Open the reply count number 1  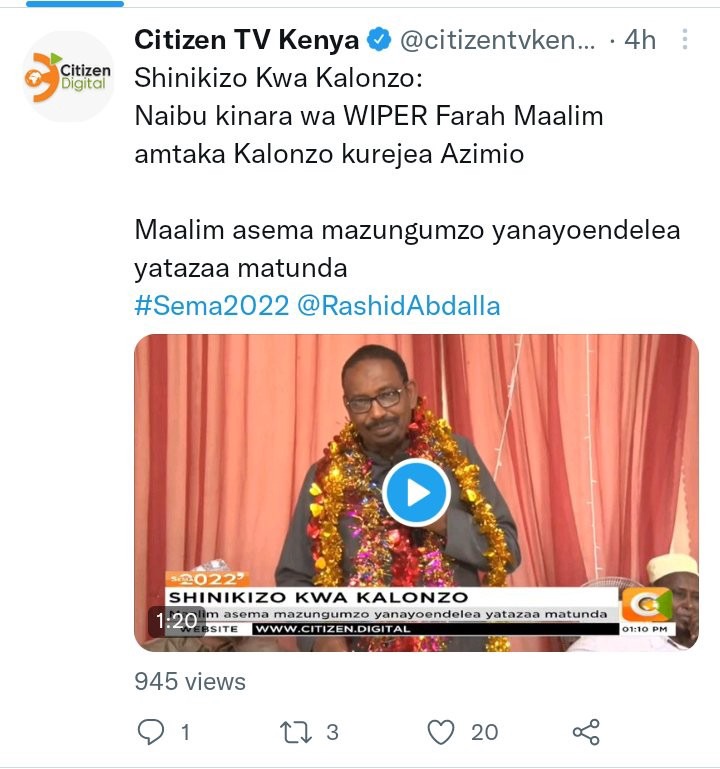coord(185,732)
